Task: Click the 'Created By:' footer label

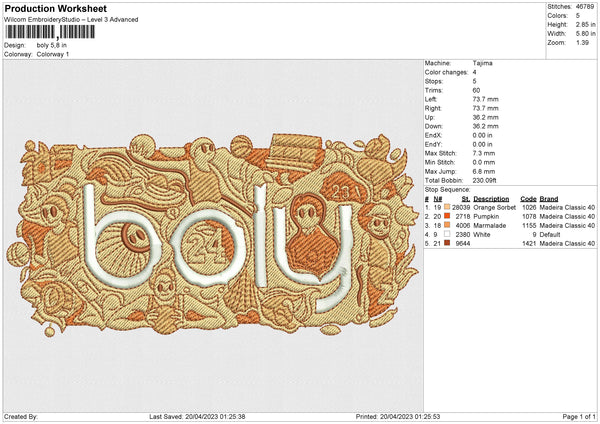Action: pos(21,416)
